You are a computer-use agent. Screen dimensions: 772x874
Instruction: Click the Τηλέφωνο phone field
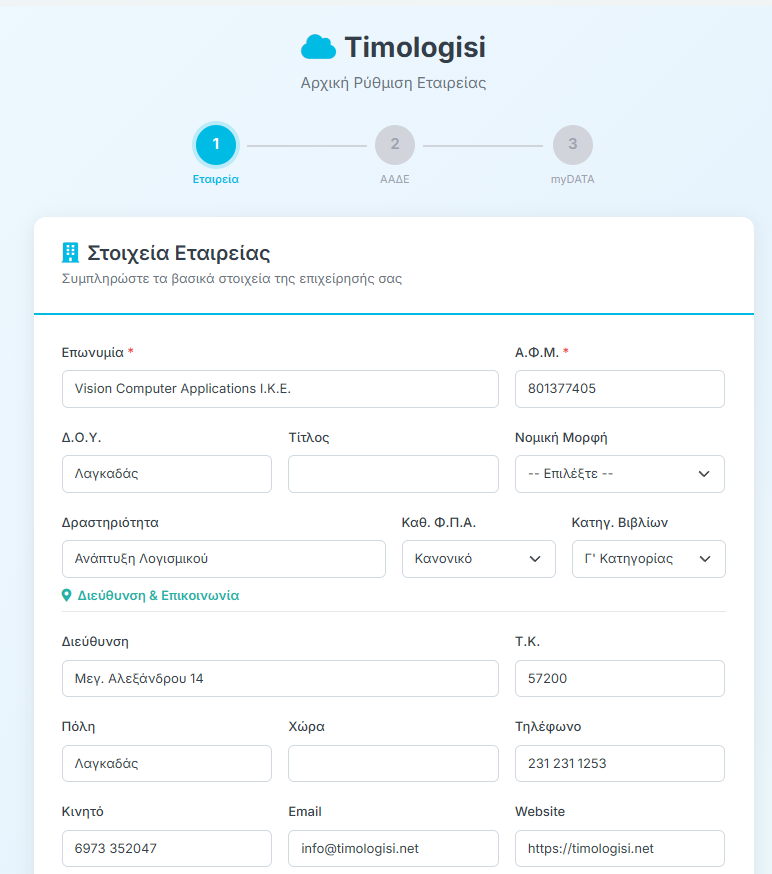click(x=619, y=763)
